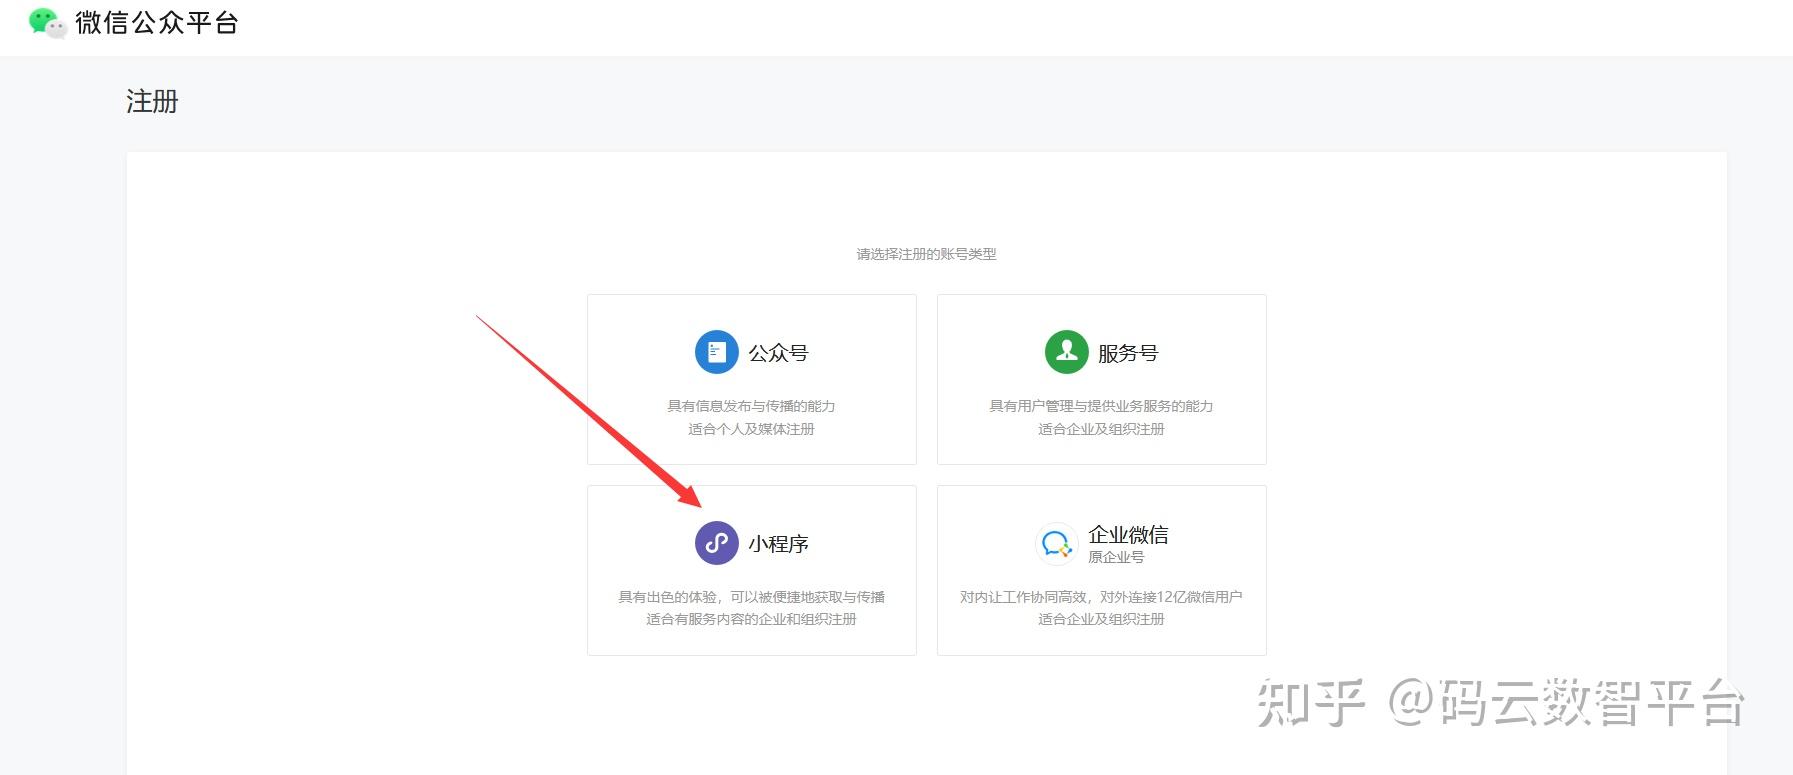The image size is (1793, 775).
Task: Click text 具有出色的体验，可以被便捷地获取与传播
Action: [751, 597]
